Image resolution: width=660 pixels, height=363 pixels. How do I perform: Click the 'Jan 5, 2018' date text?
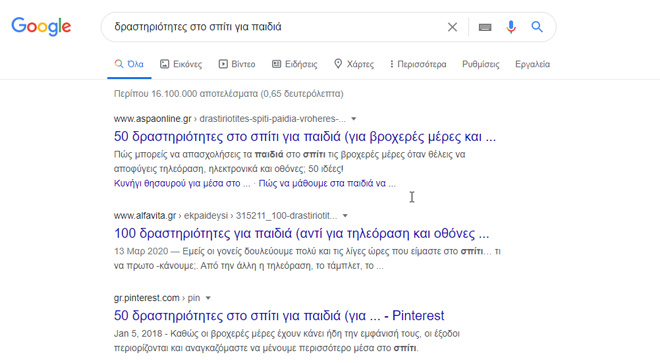138,334
